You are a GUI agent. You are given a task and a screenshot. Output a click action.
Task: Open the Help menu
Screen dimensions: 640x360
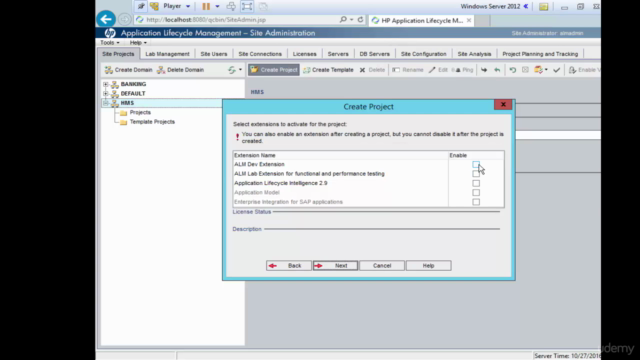[x=138, y=42]
